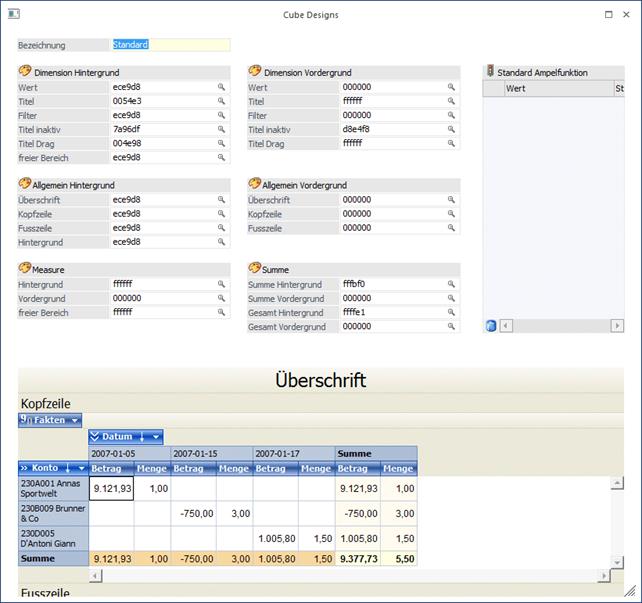
Task: Open color picker for Gesamt Hintergrund ffffe1
Action: pos(452,313)
